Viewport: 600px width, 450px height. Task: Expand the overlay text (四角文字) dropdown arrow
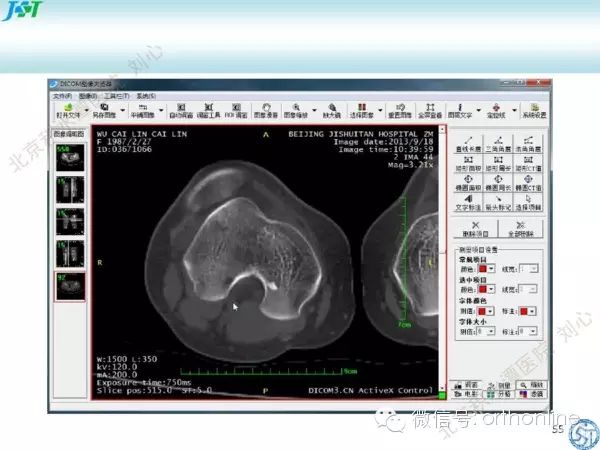coord(478,110)
